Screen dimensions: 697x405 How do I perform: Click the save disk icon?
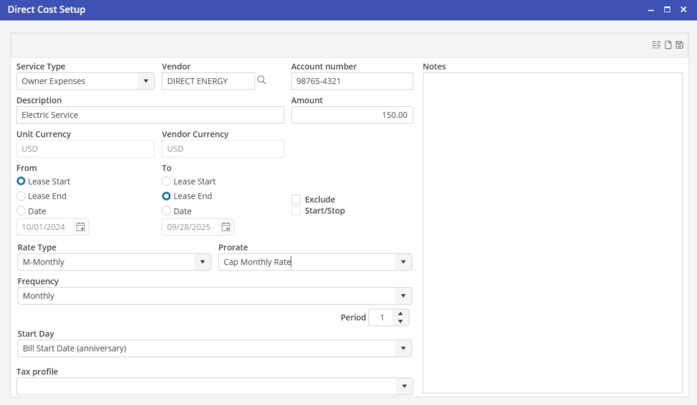(680, 45)
